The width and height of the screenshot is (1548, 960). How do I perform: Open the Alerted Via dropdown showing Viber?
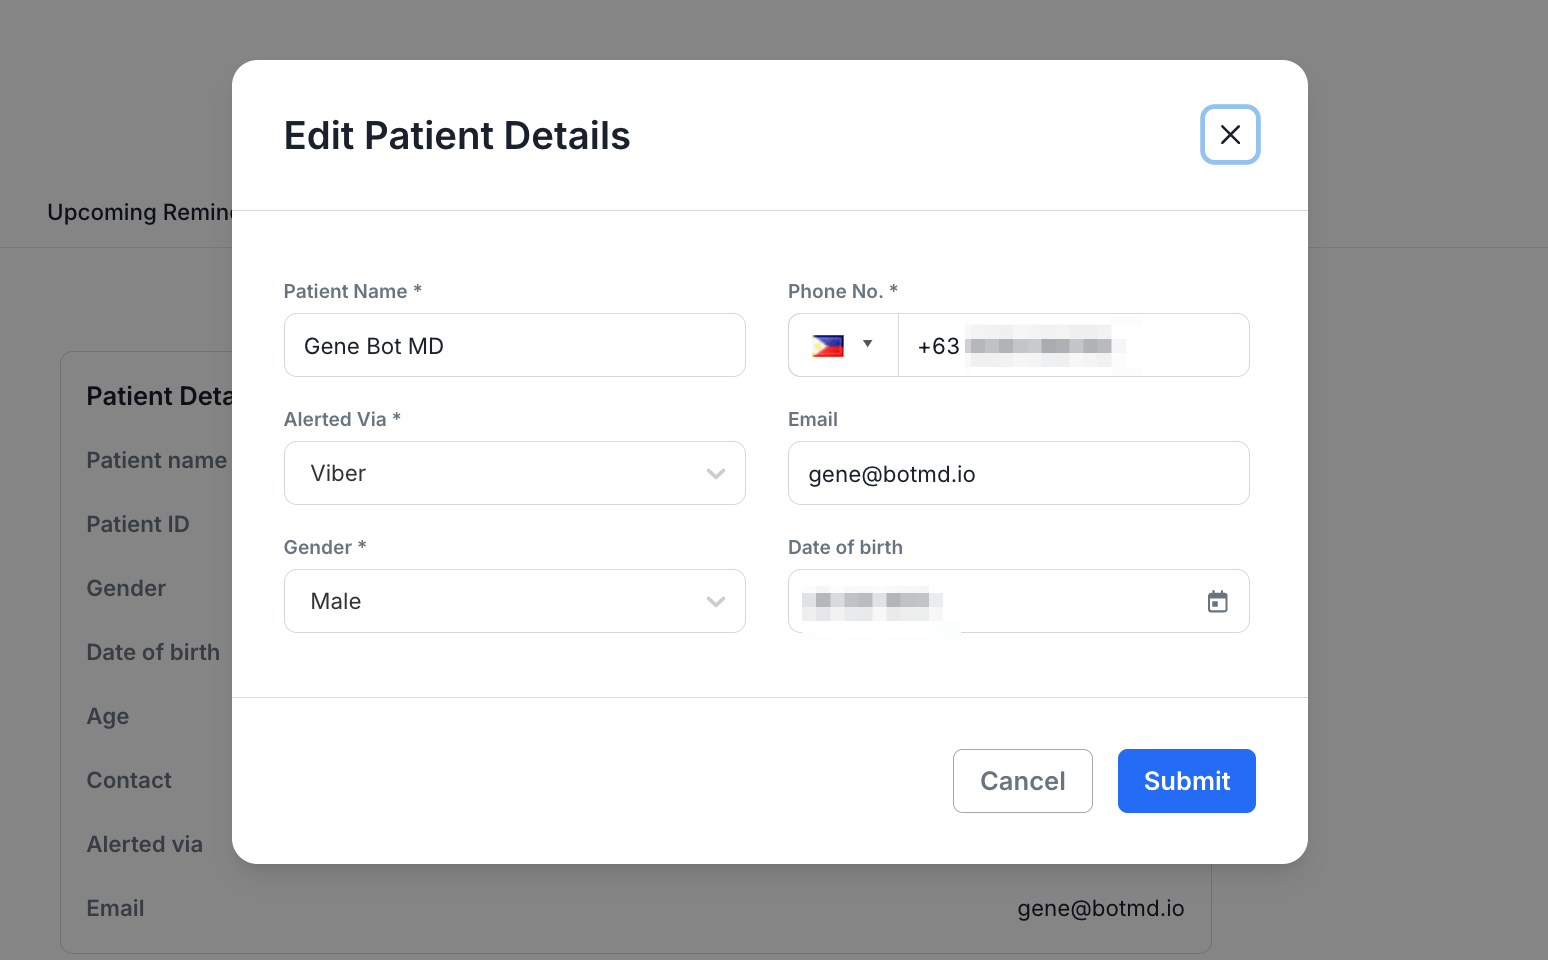(x=500, y=473)
